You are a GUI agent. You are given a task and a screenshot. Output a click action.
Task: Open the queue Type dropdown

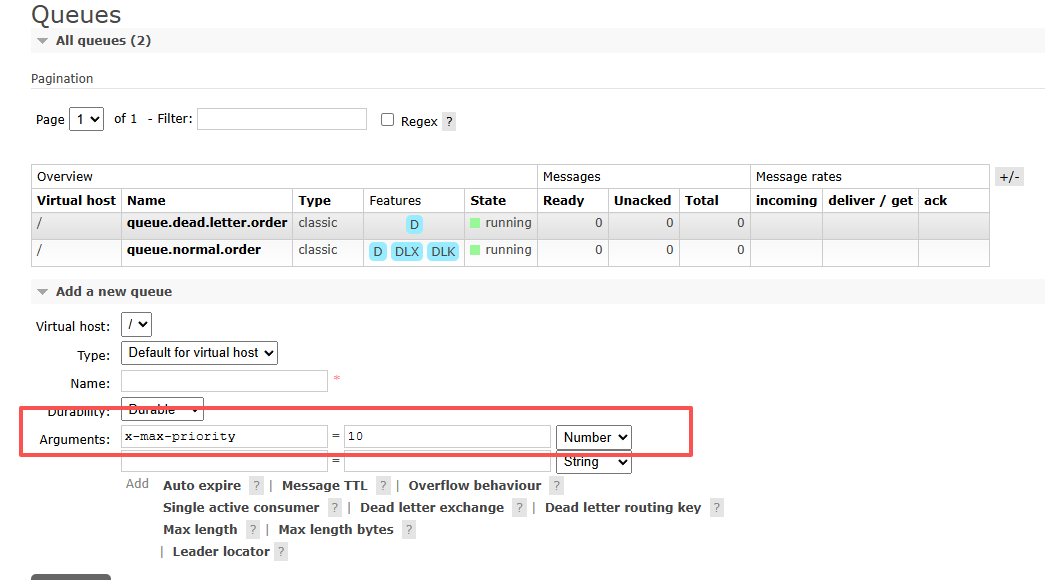click(x=199, y=353)
